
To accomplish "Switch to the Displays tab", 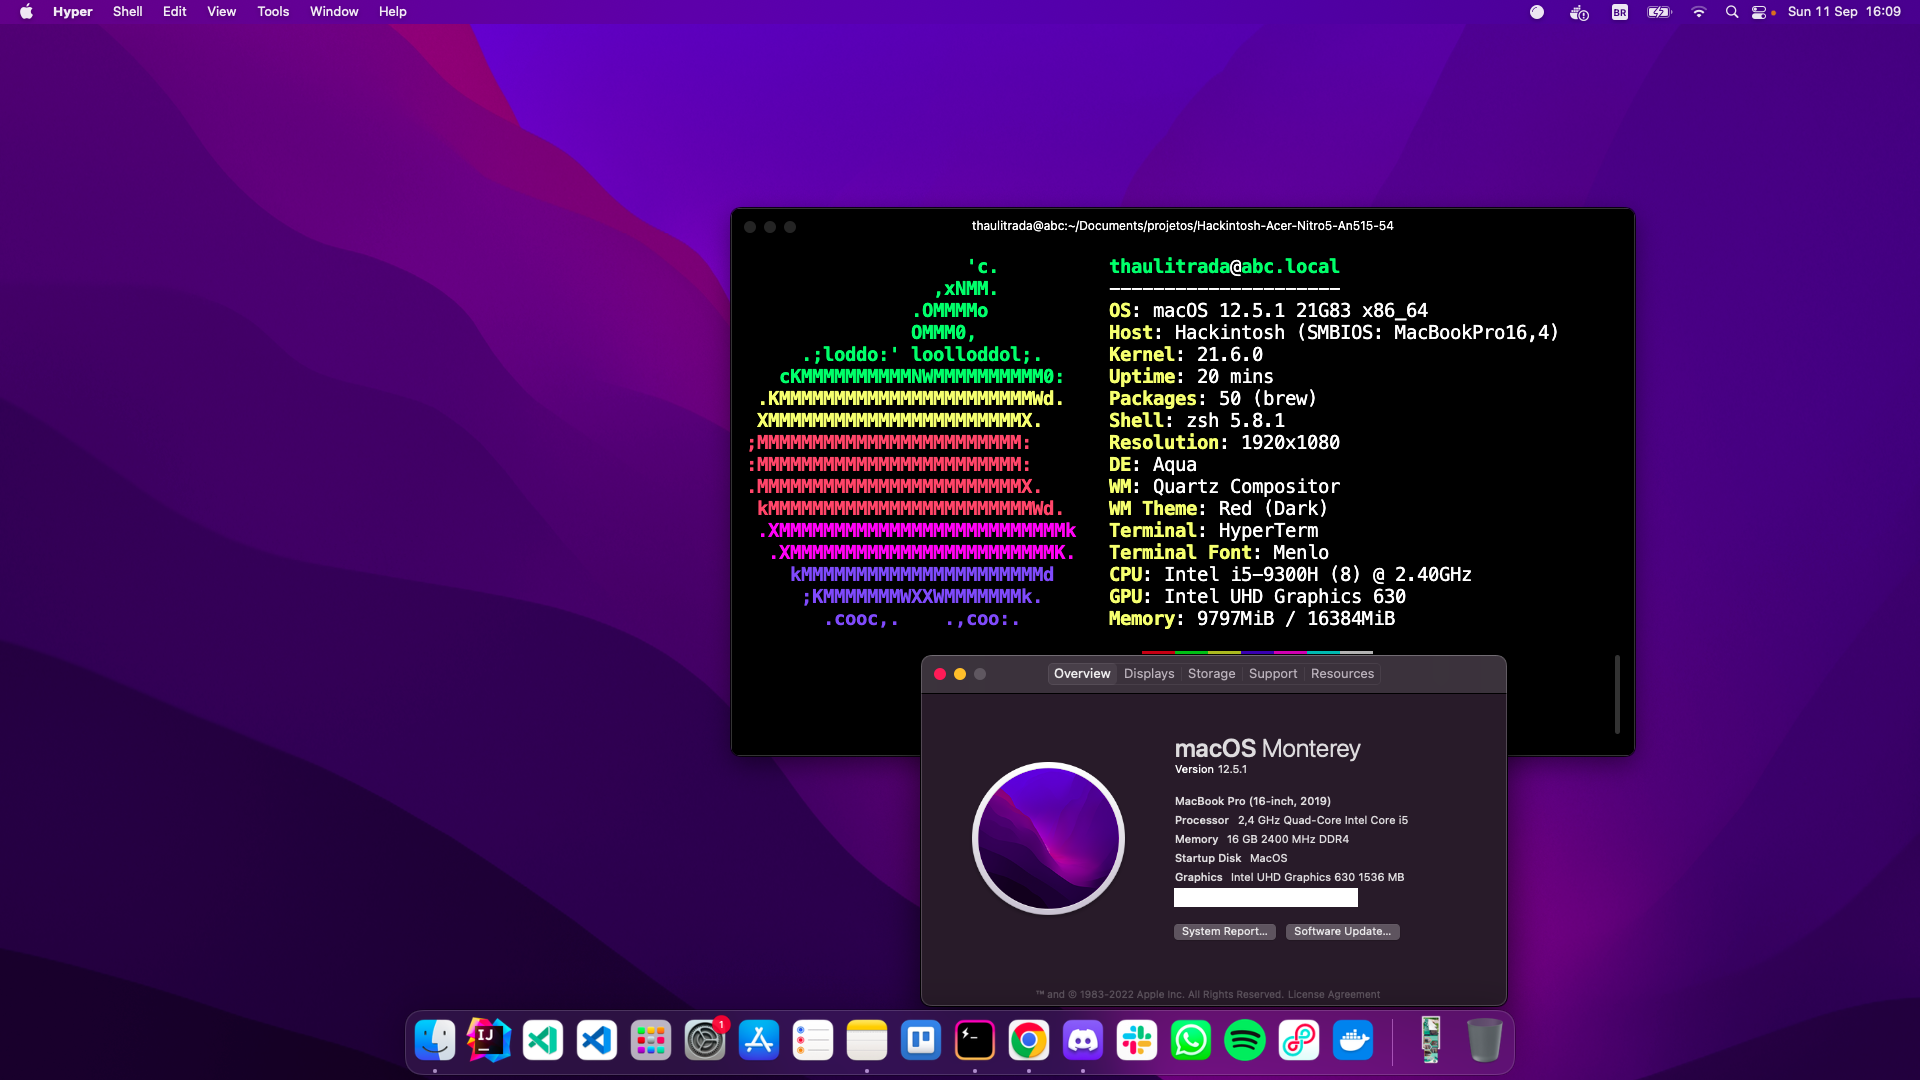I will (1149, 674).
